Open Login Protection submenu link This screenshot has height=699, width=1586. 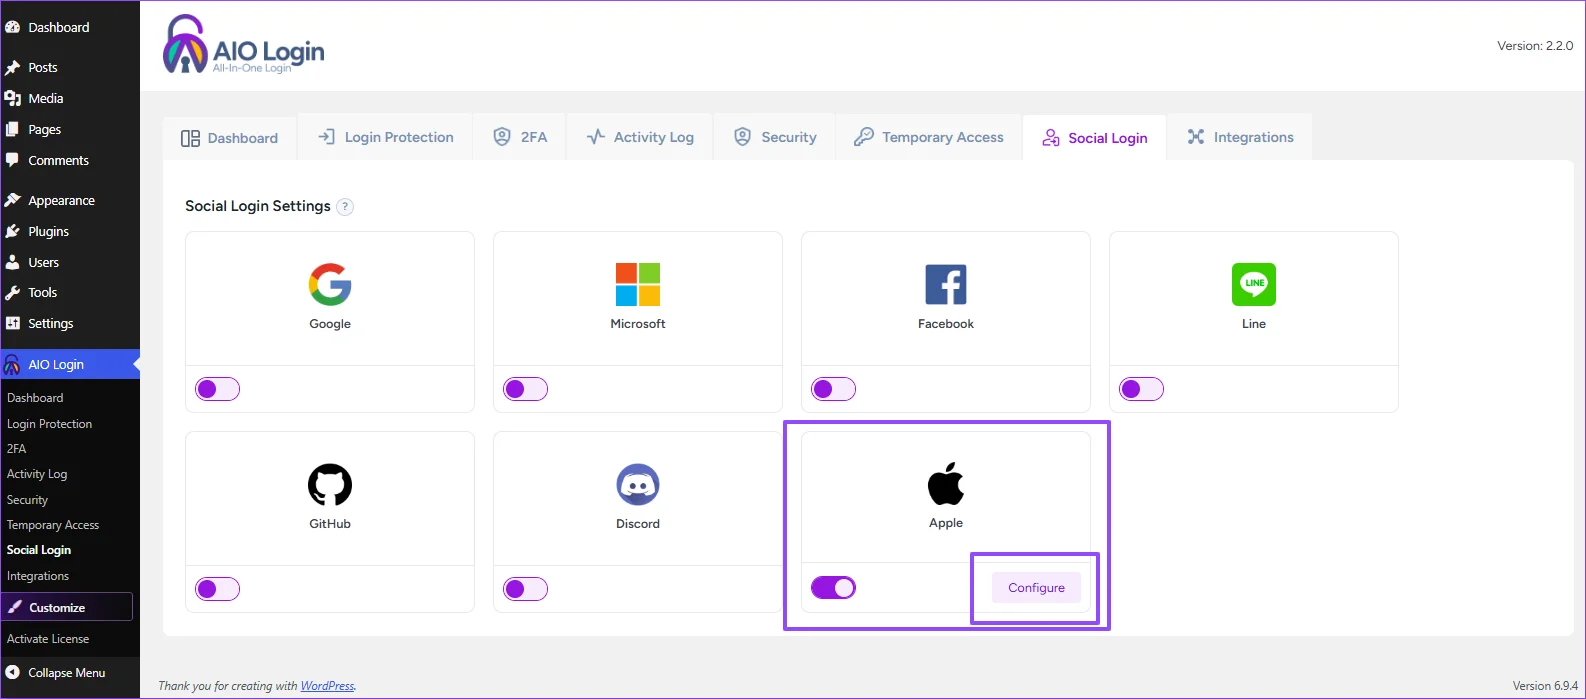point(50,424)
